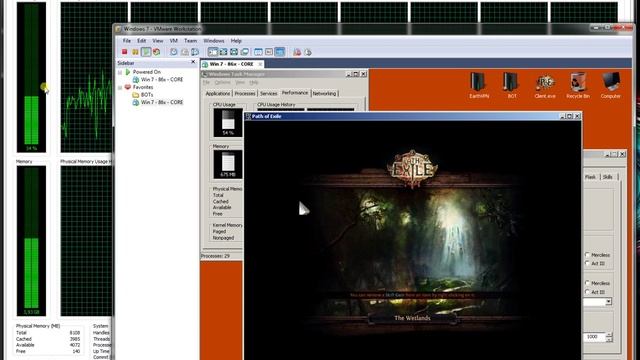Screen dimensions: 640x360
Task: Select the upper Merciless radio button
Action: [588, 255]
